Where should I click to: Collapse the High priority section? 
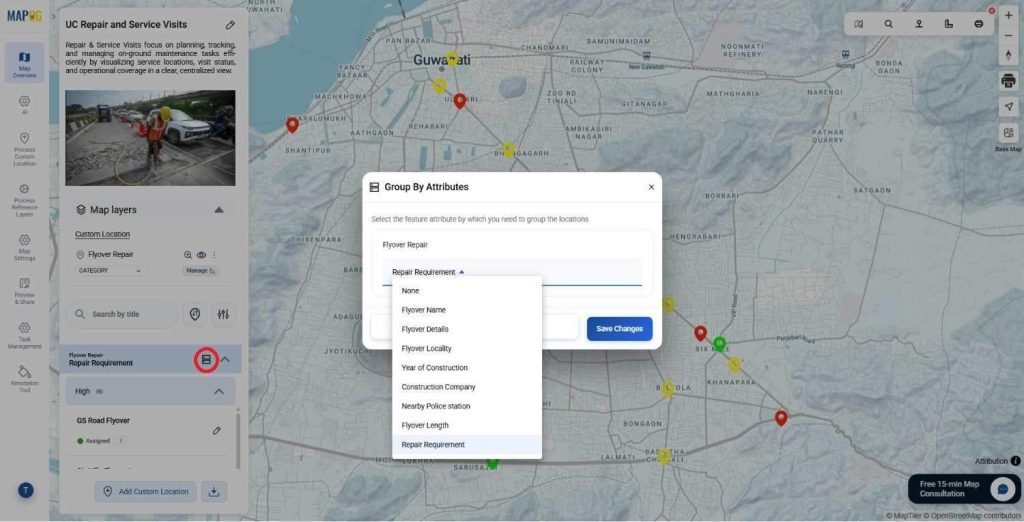click(x=219, y=391)
